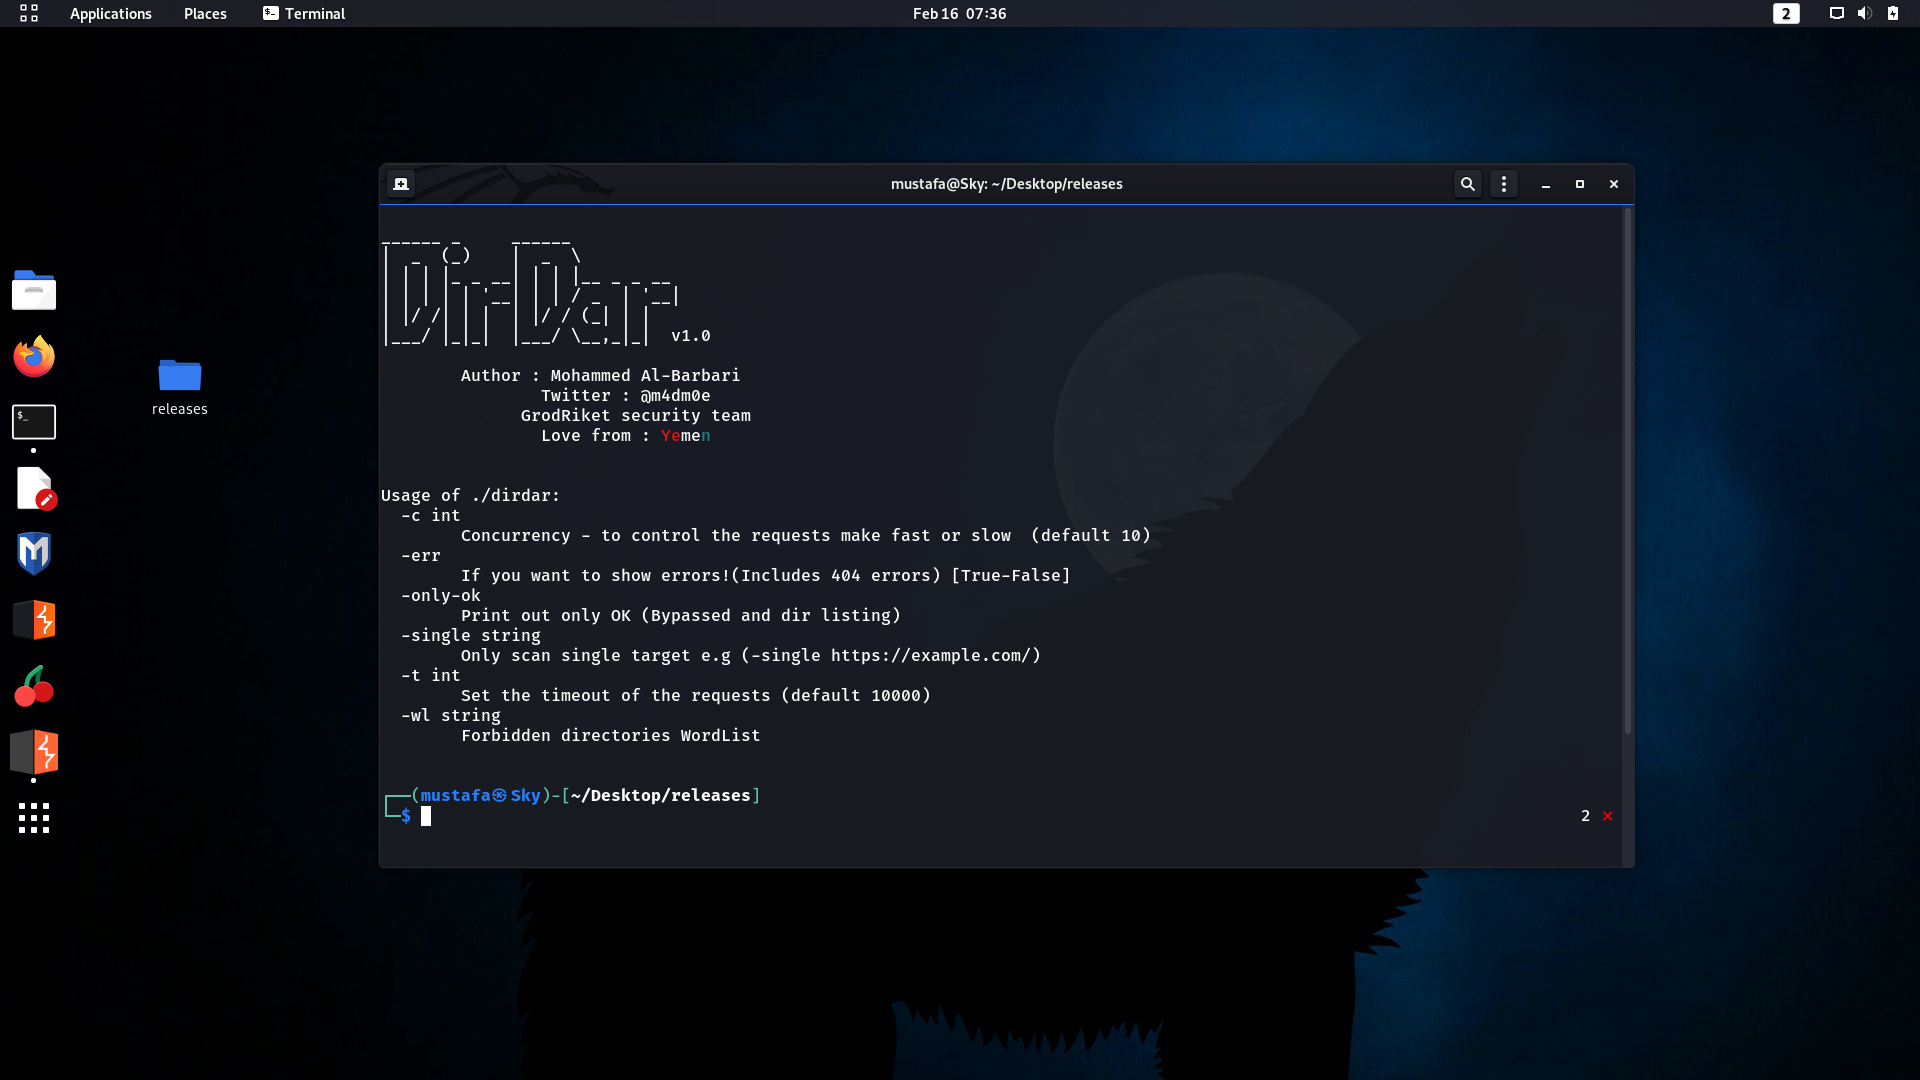Open the terminal three-dot options menu

point(1503,184)
